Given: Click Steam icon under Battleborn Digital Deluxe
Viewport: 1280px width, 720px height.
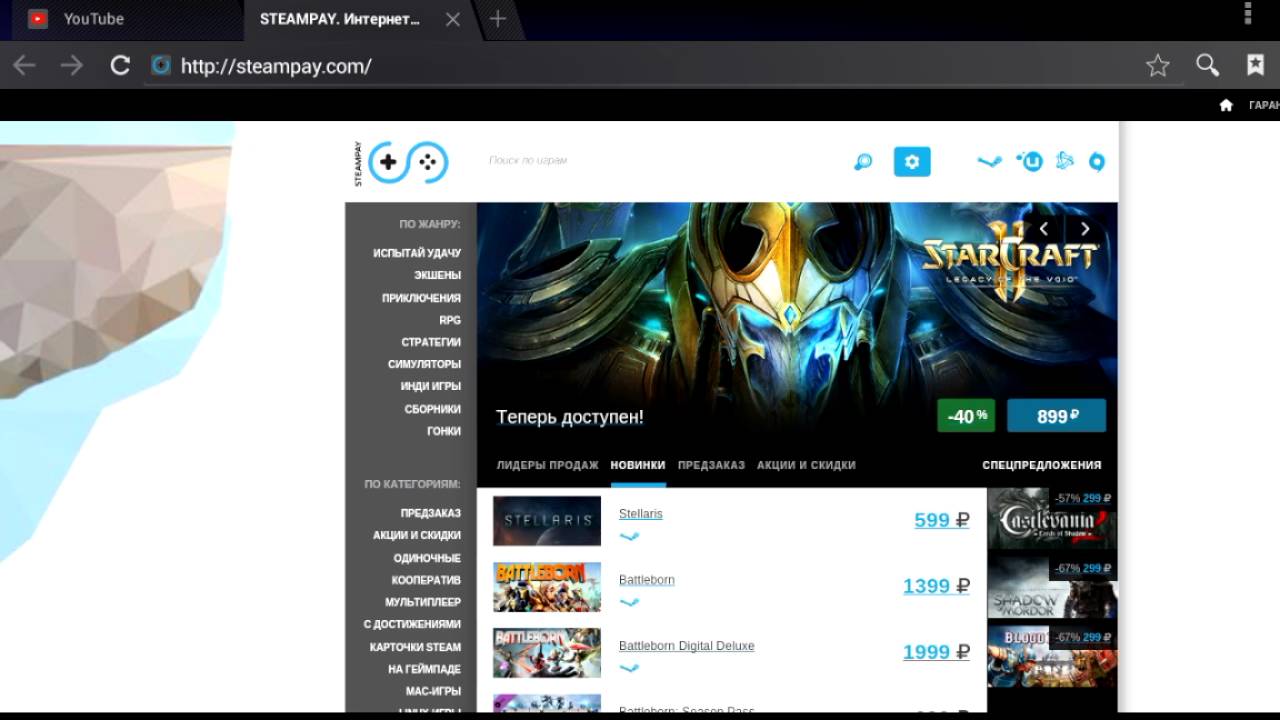Looking at the screenshot, I should click(x=629, y=668).
